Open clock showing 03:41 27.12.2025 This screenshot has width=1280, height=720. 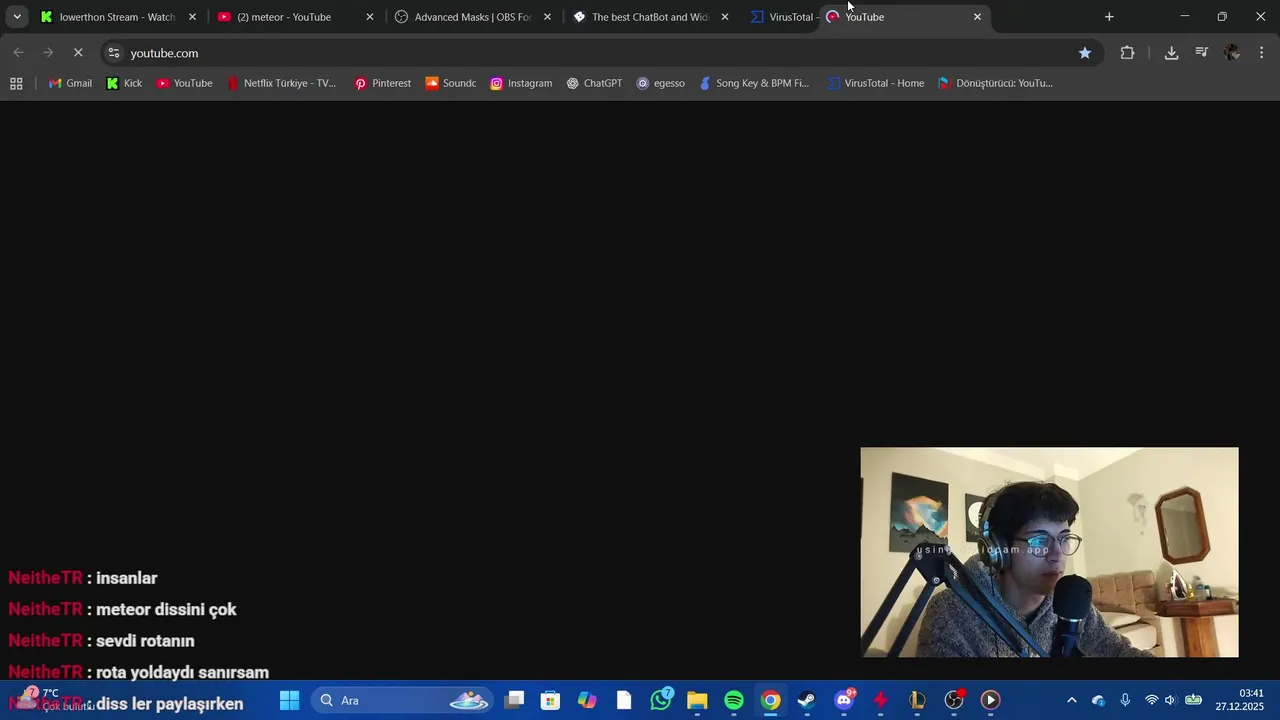click(x=1239, y=700)
